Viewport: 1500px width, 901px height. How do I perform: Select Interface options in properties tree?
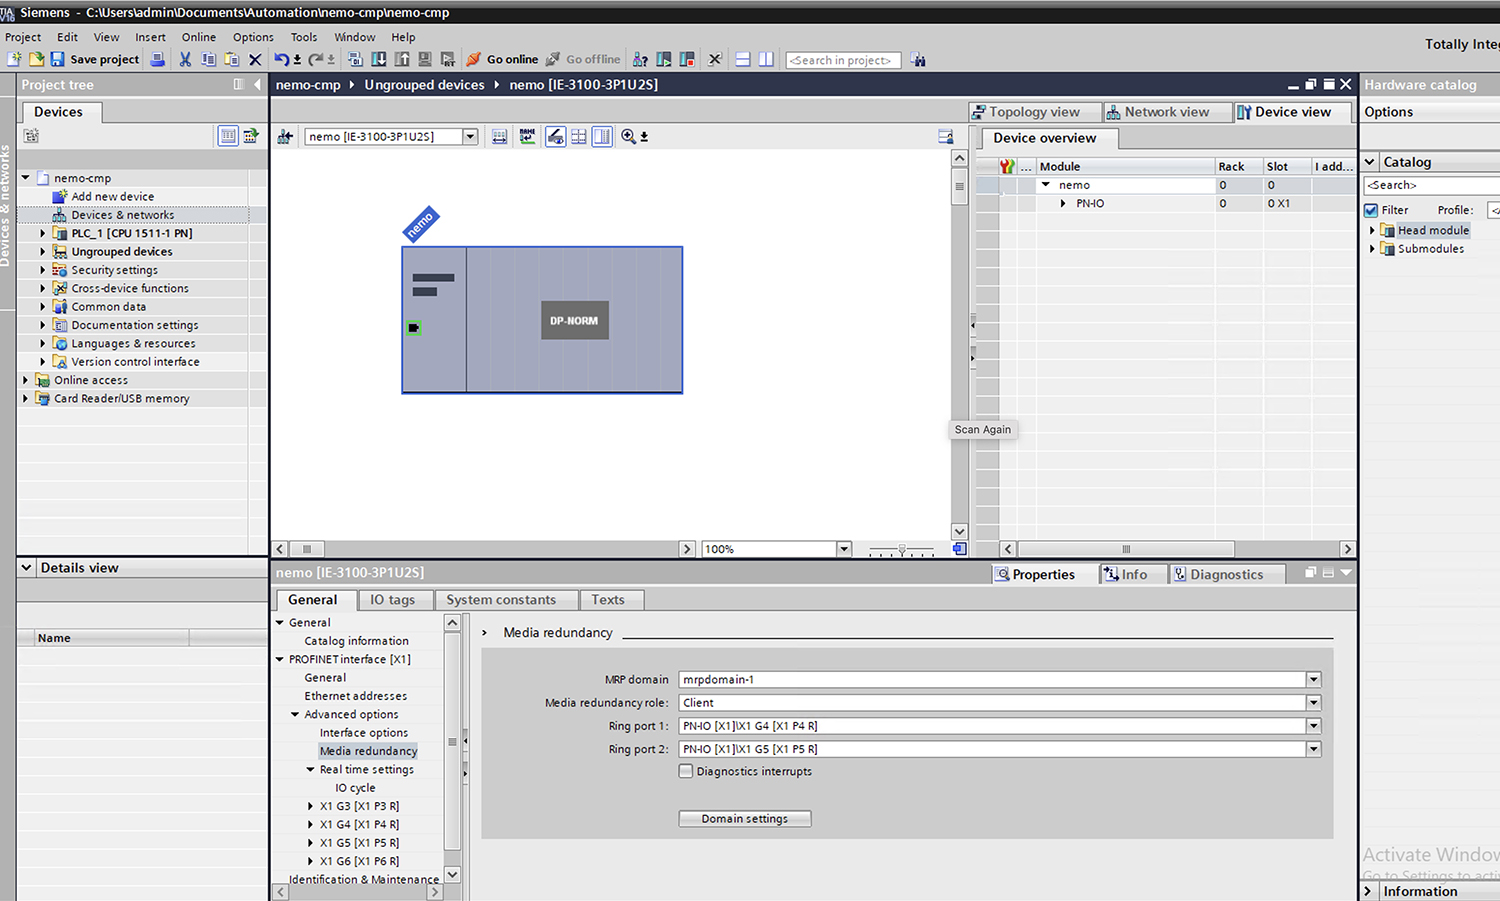coord(363,733)
